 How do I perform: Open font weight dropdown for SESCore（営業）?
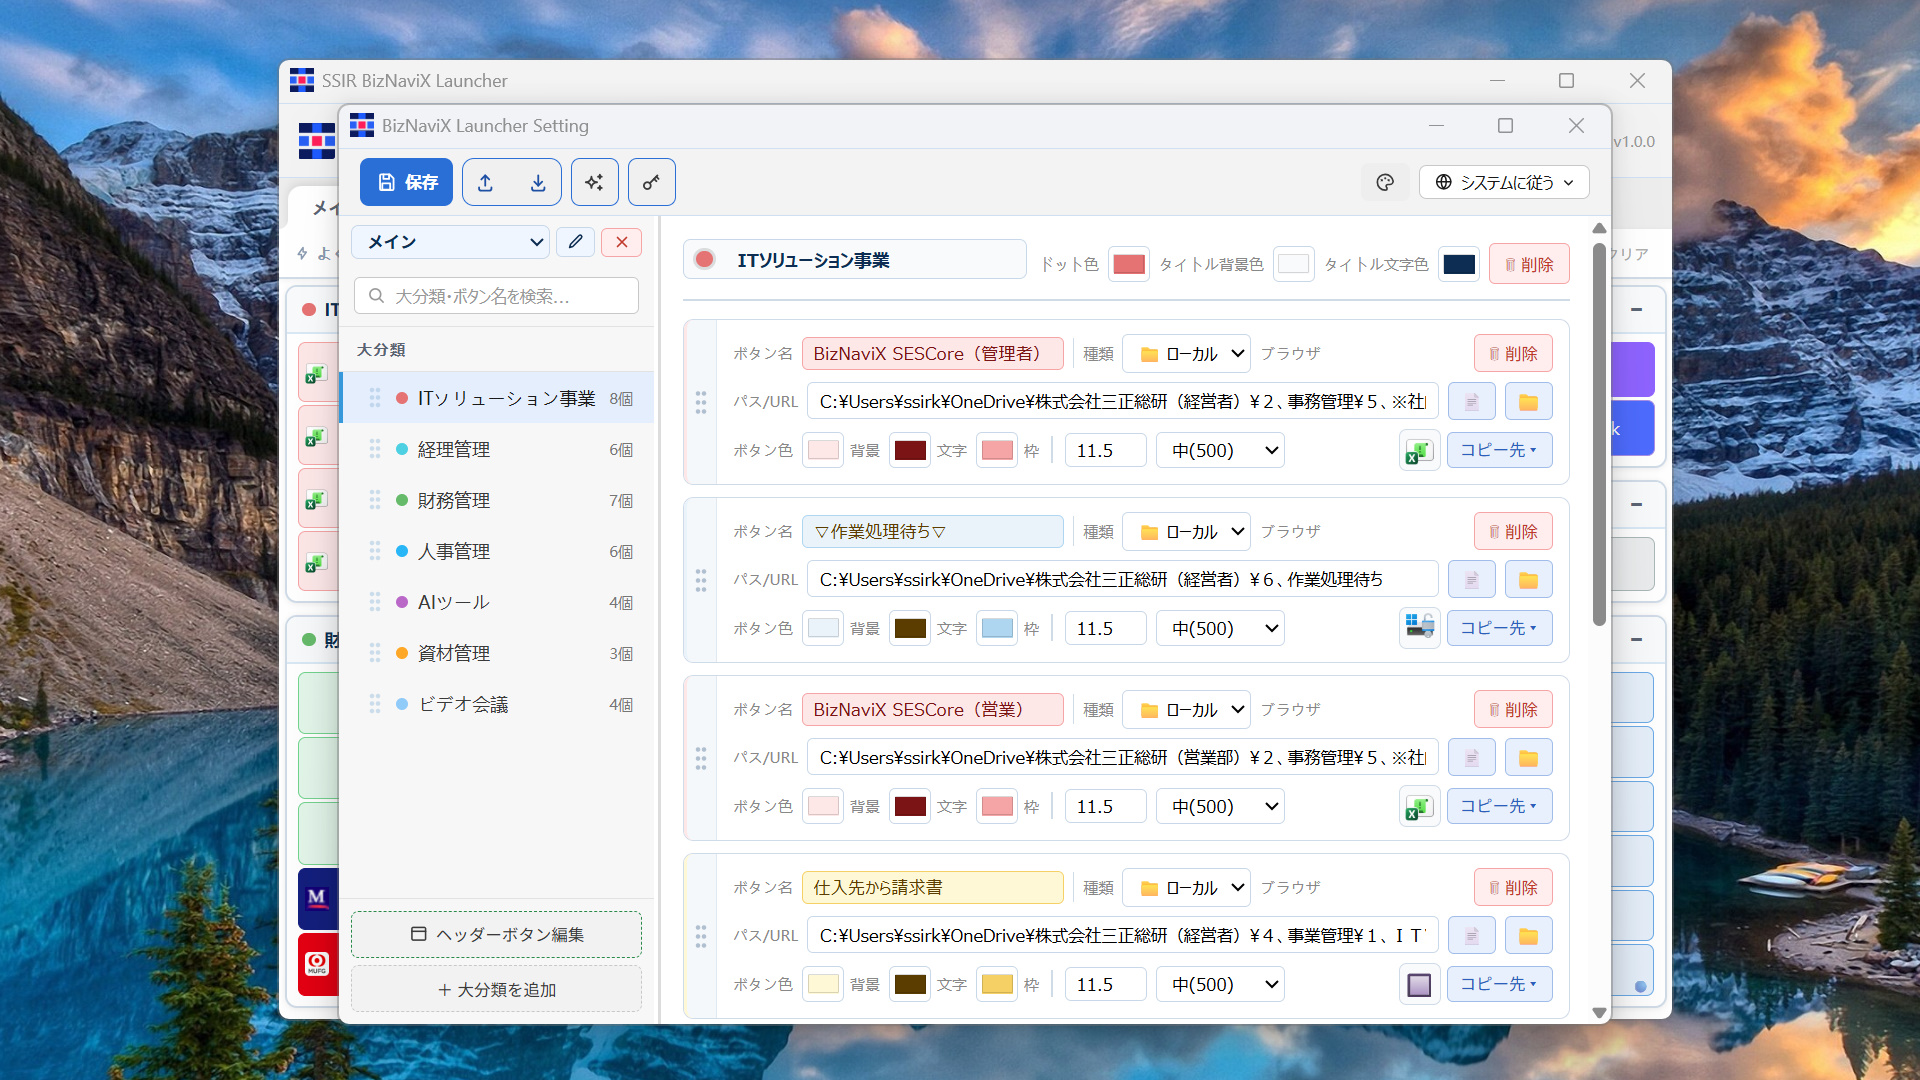tap(1220, 806)
